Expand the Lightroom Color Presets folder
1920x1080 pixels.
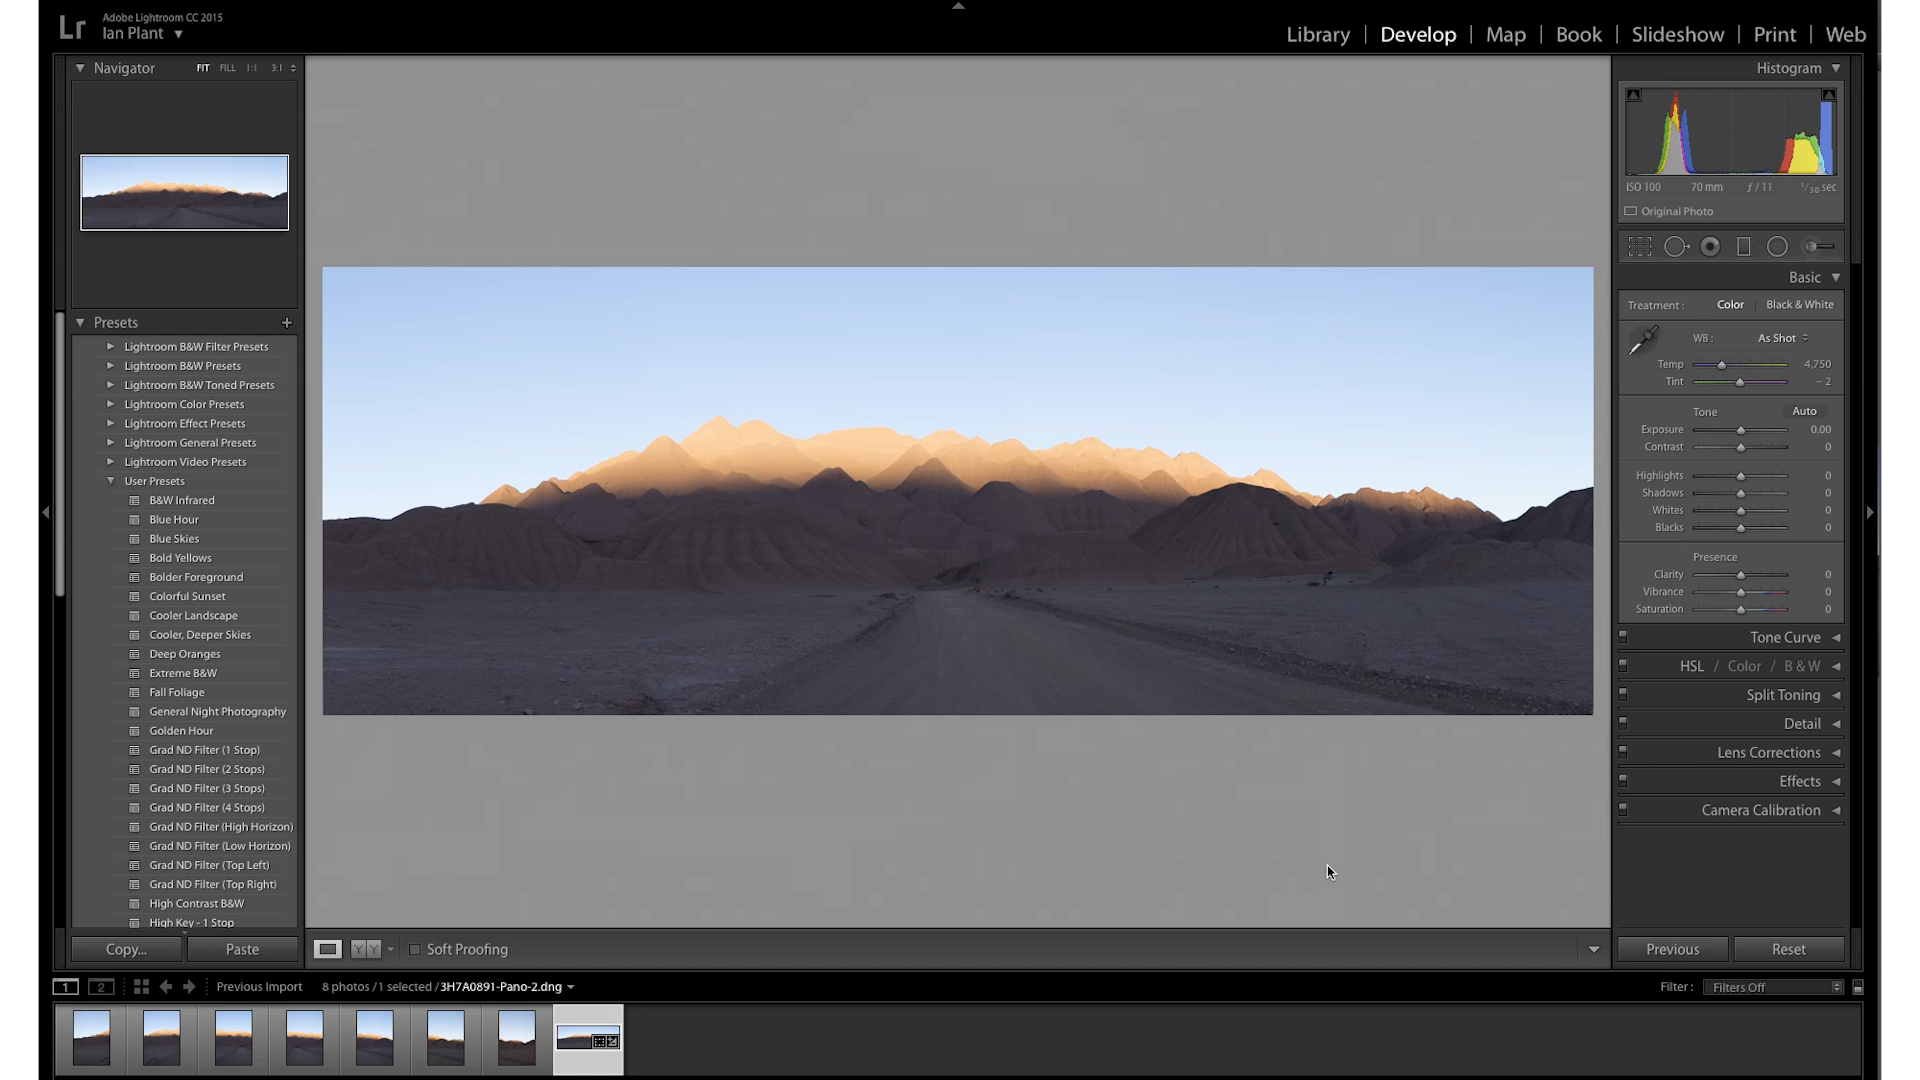tap(111, 404)
